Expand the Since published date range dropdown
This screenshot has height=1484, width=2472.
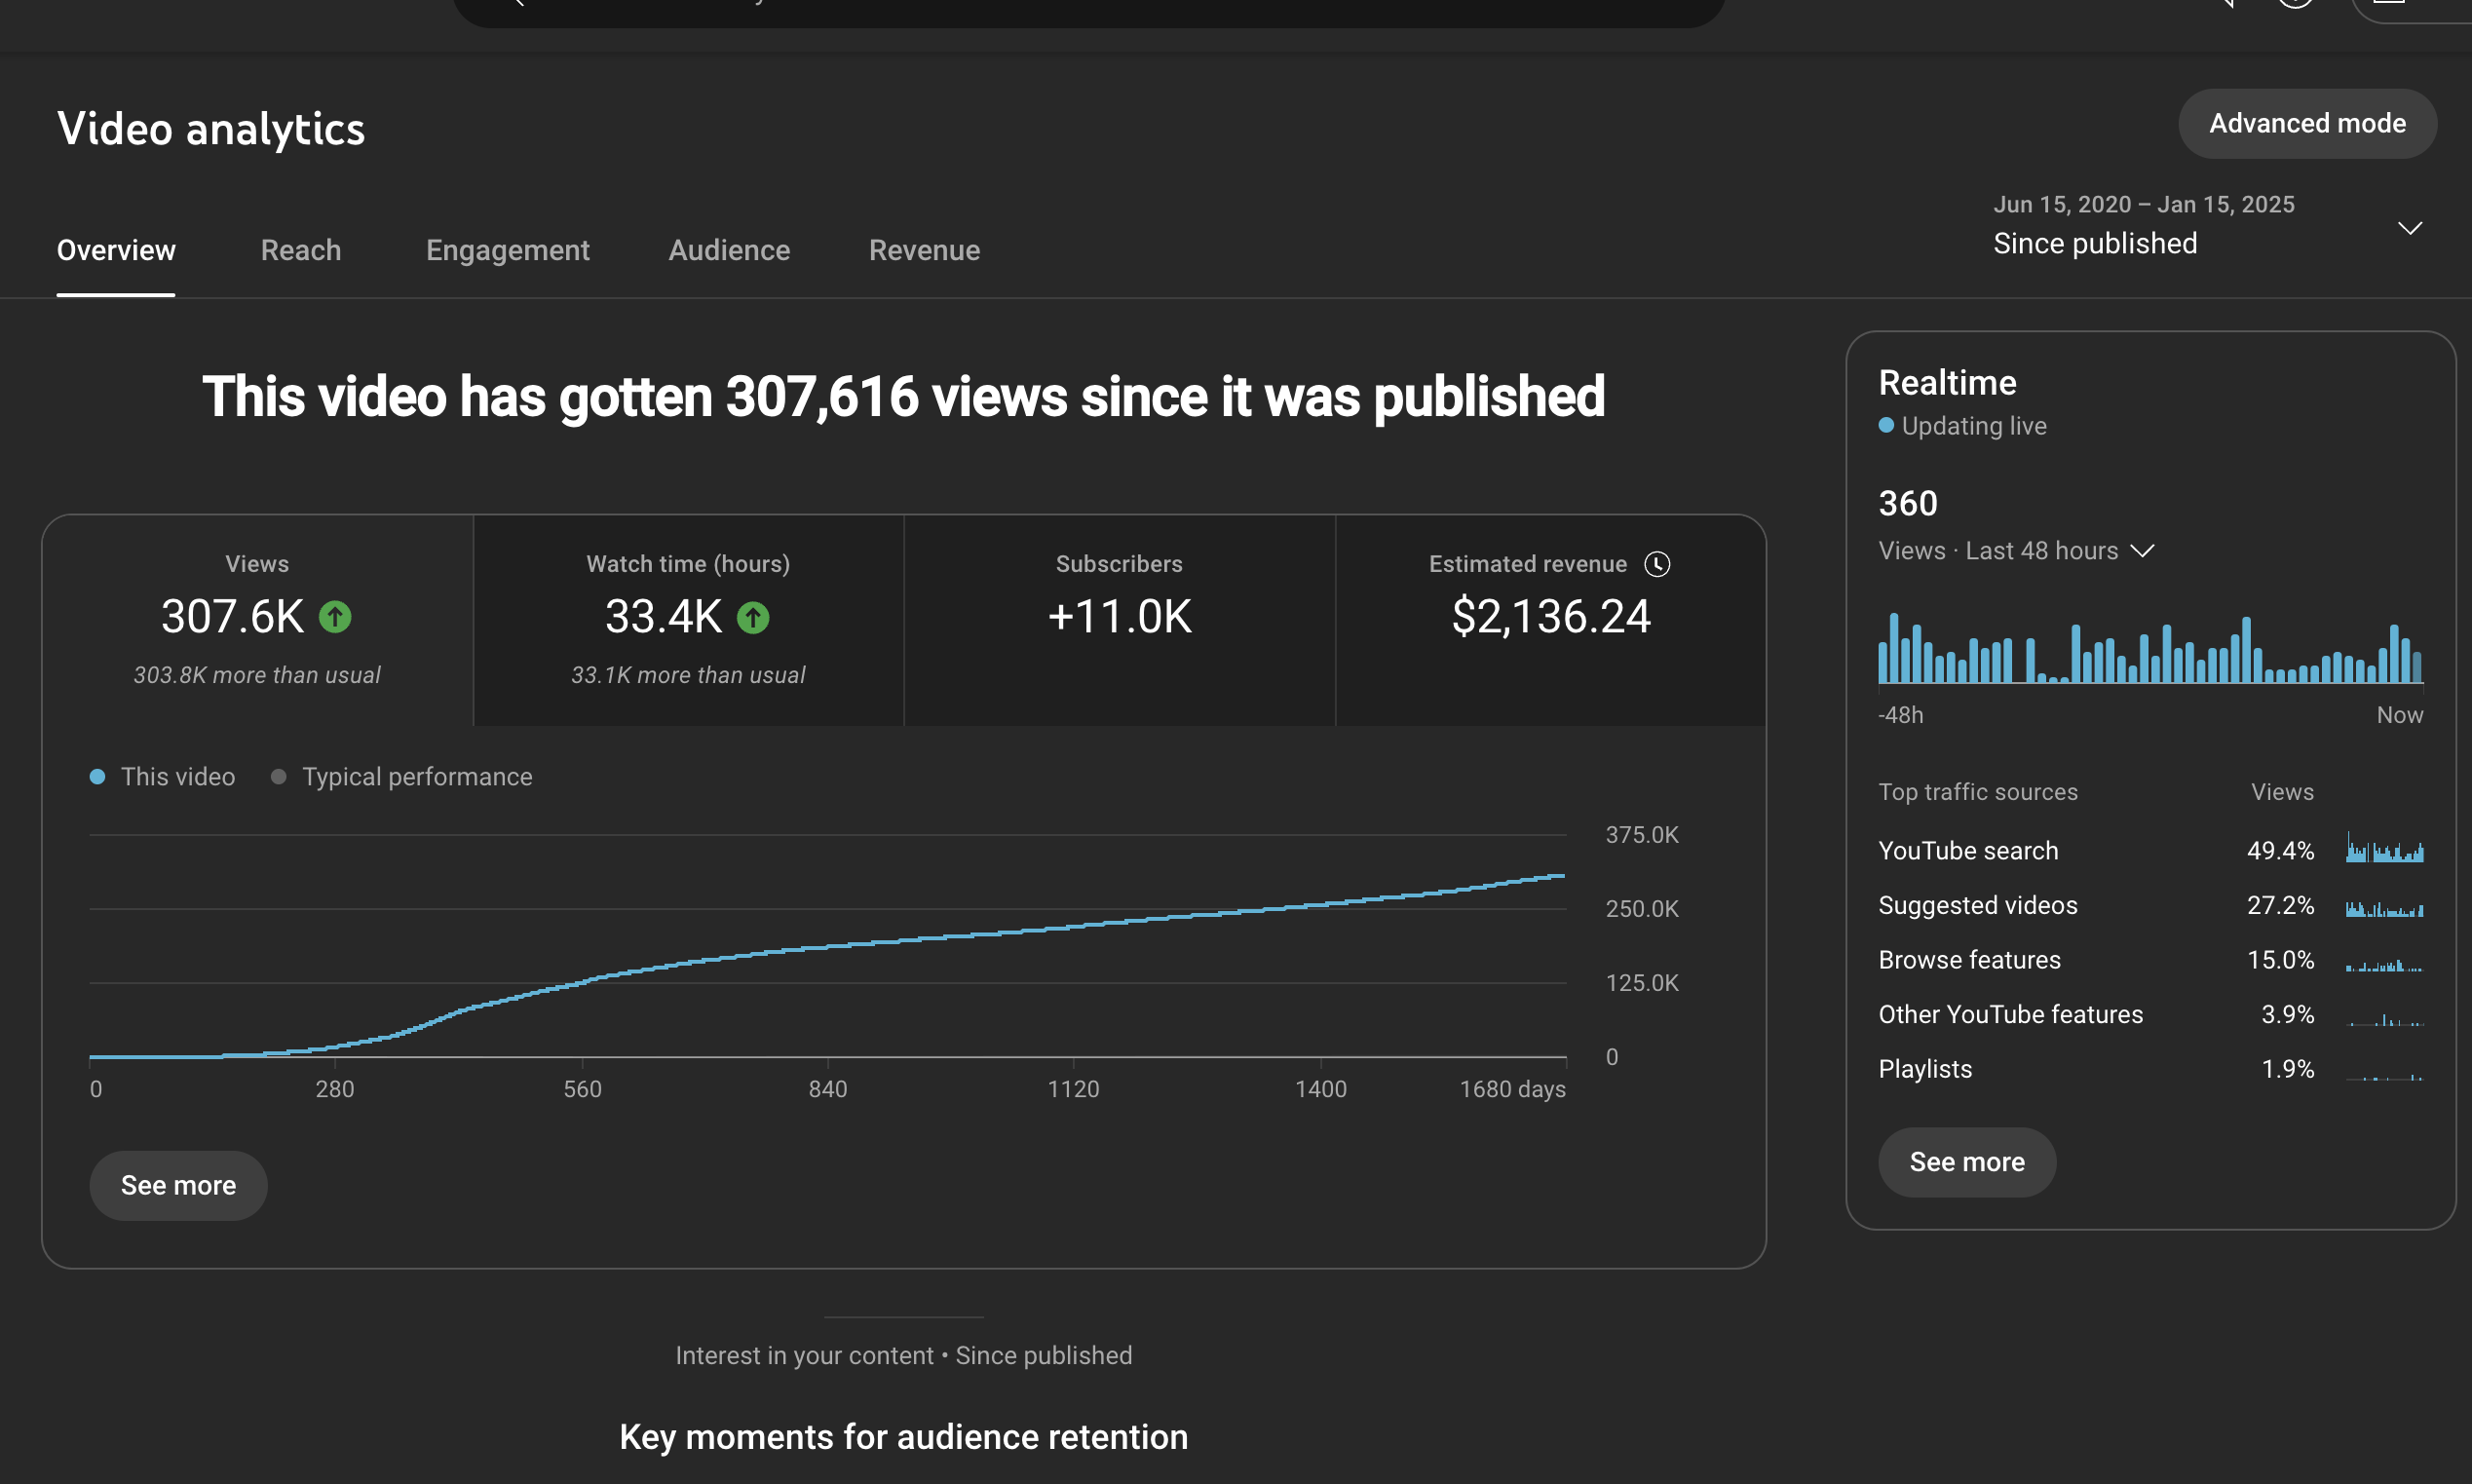(2409, 227)
